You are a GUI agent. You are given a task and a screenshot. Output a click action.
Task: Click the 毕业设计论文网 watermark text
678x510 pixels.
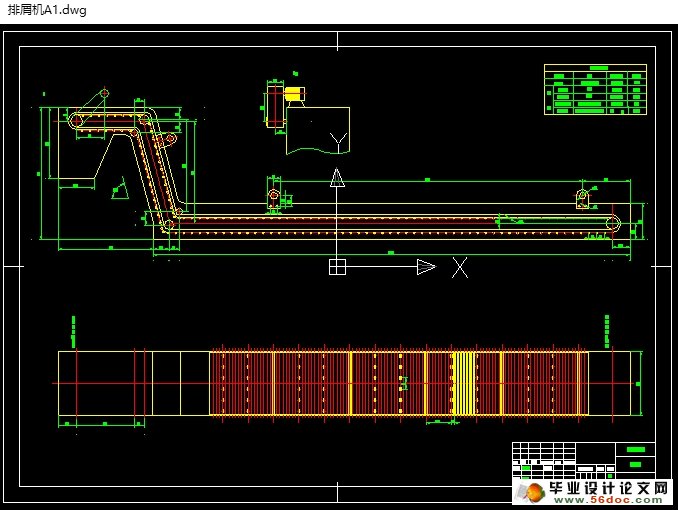(608, 489)
